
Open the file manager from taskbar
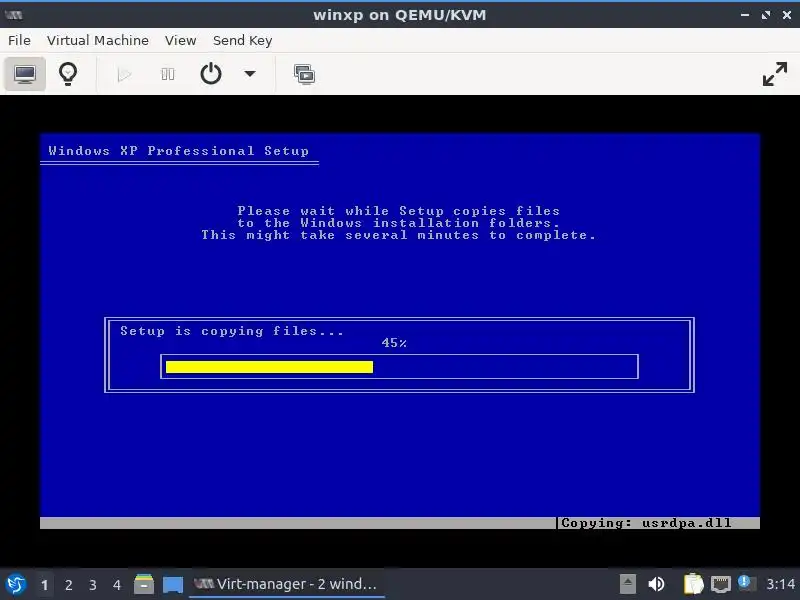point(144,584)
